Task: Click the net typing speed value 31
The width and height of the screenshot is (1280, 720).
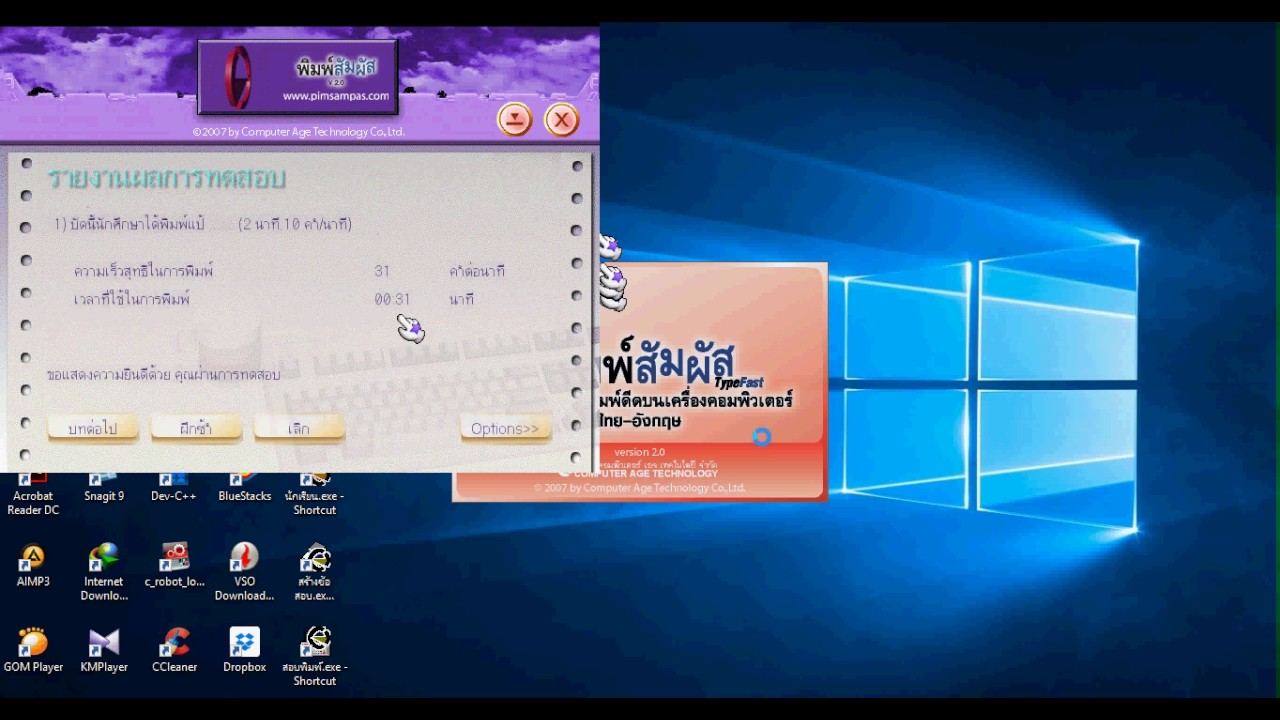Action: tap(382, 271)
